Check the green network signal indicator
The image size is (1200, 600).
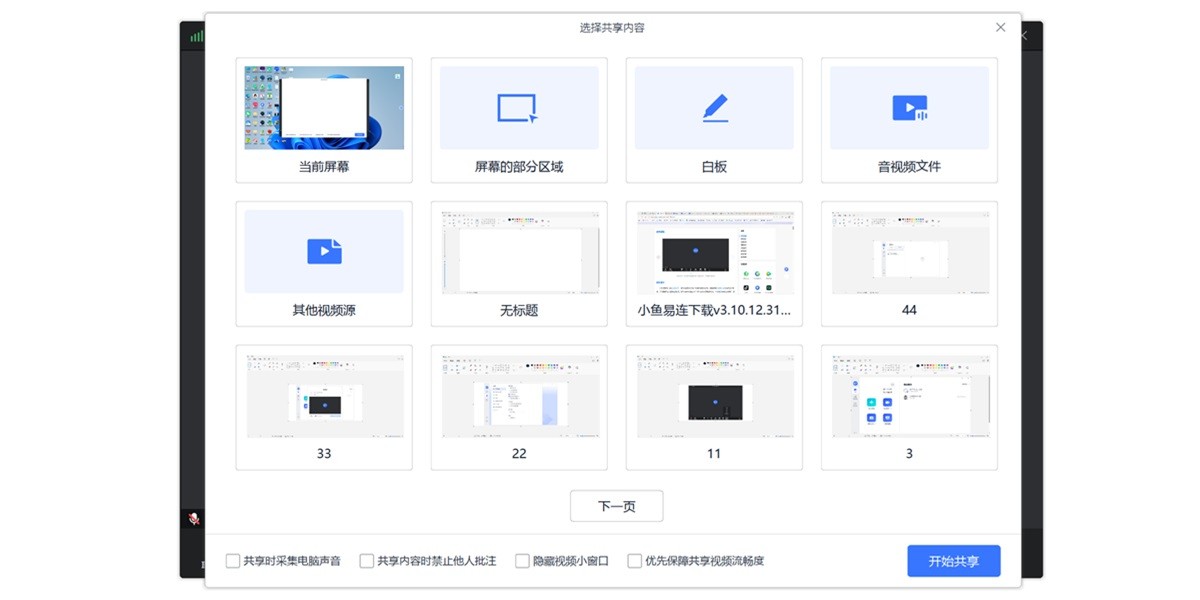(x=197, y=34)
